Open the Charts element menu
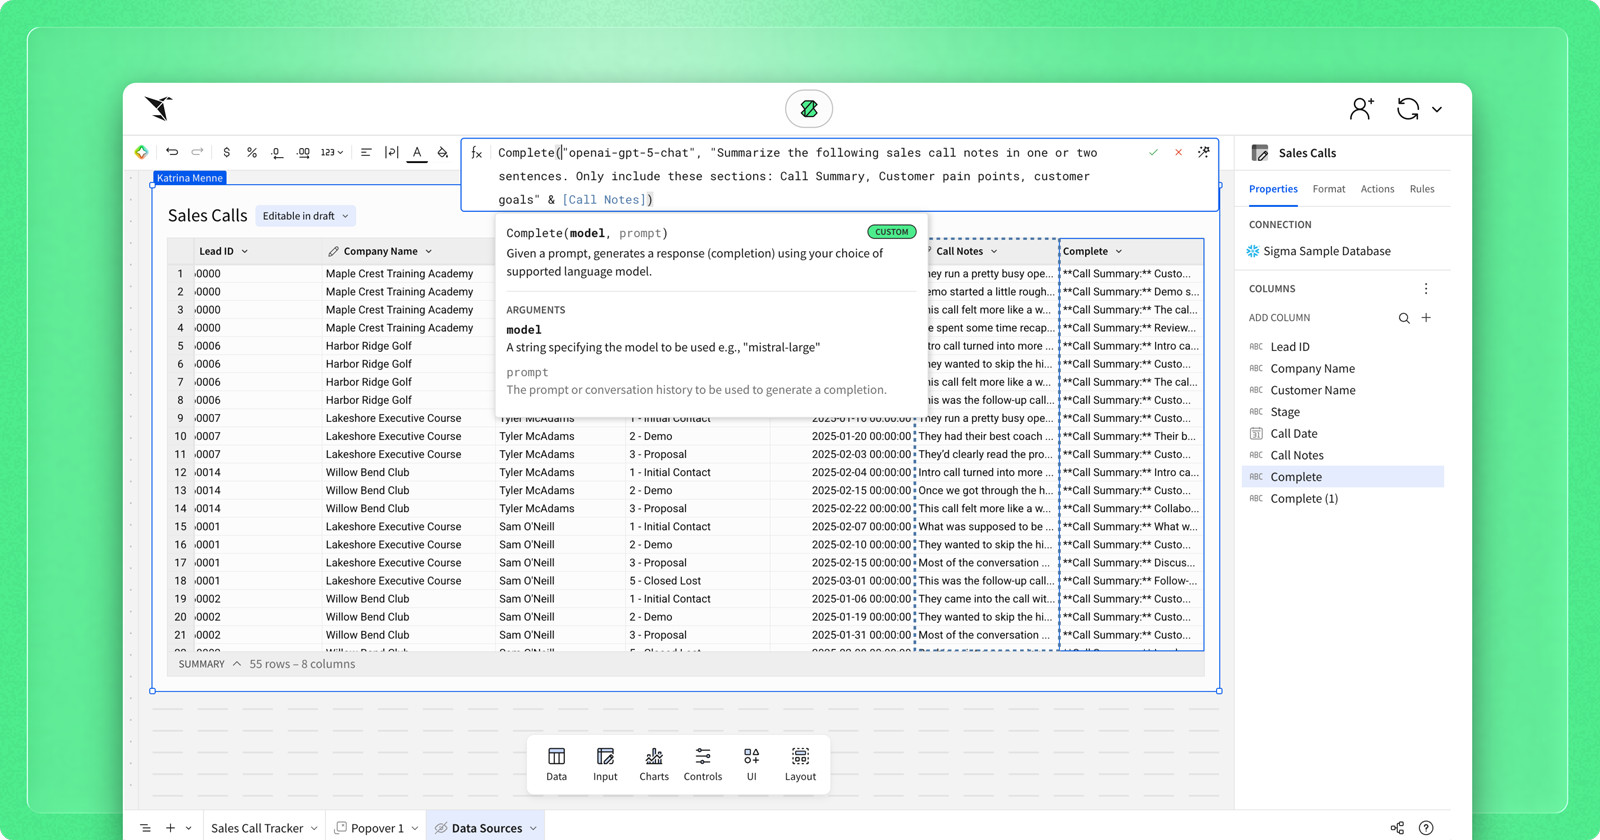This screenshot has width=1600, height=840. (x=654, y=764)
